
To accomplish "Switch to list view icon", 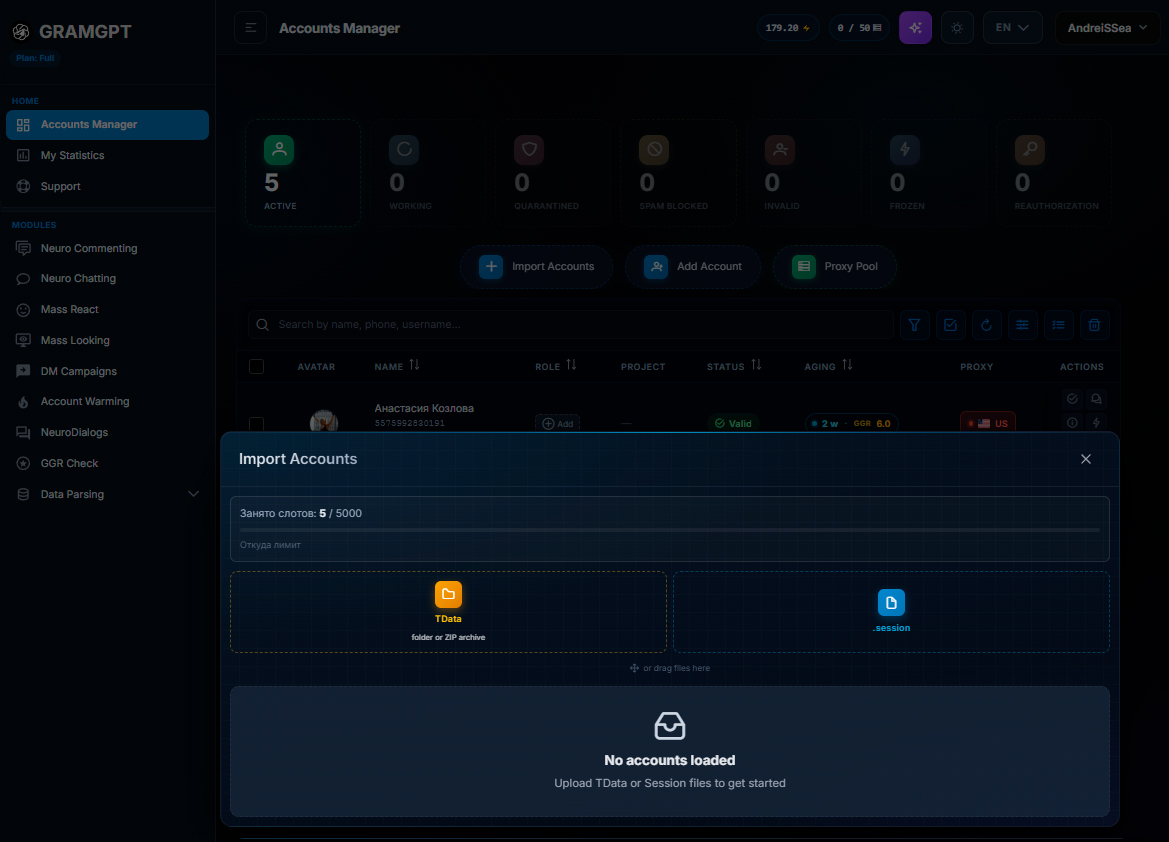I will (x=1058, y=324).
